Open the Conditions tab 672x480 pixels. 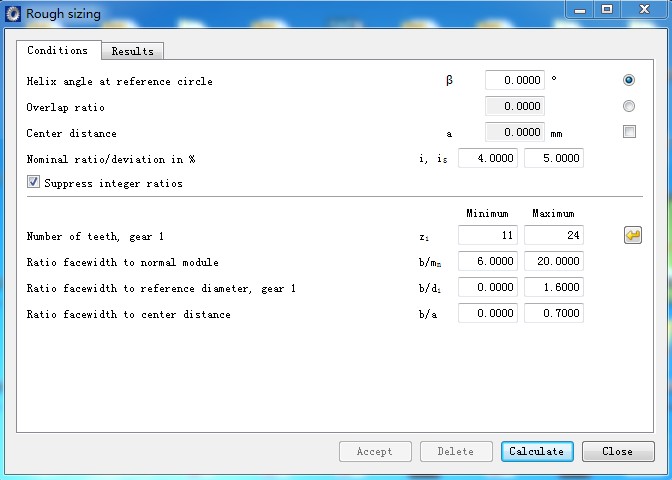click(x=57, y=50)
